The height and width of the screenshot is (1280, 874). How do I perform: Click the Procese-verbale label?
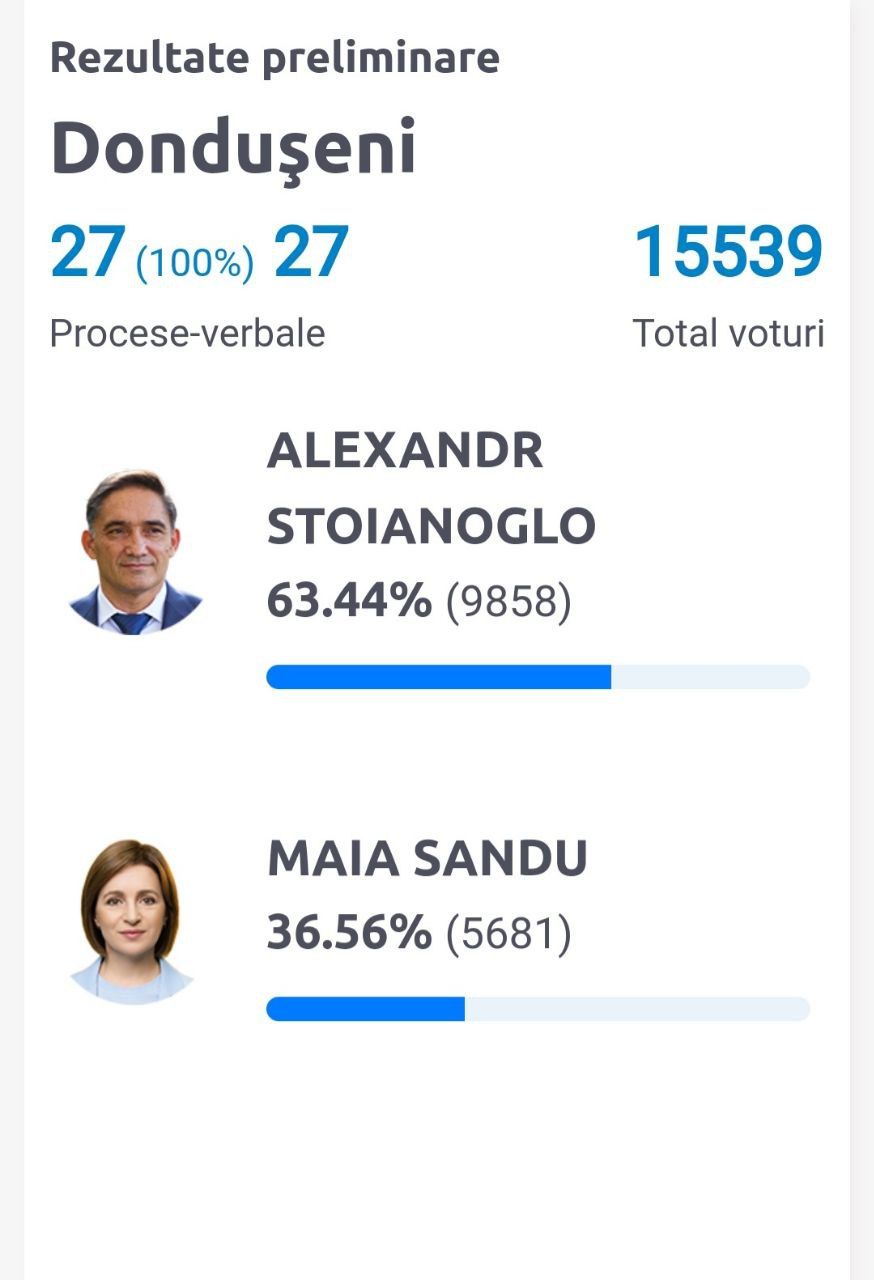(188, 333)
